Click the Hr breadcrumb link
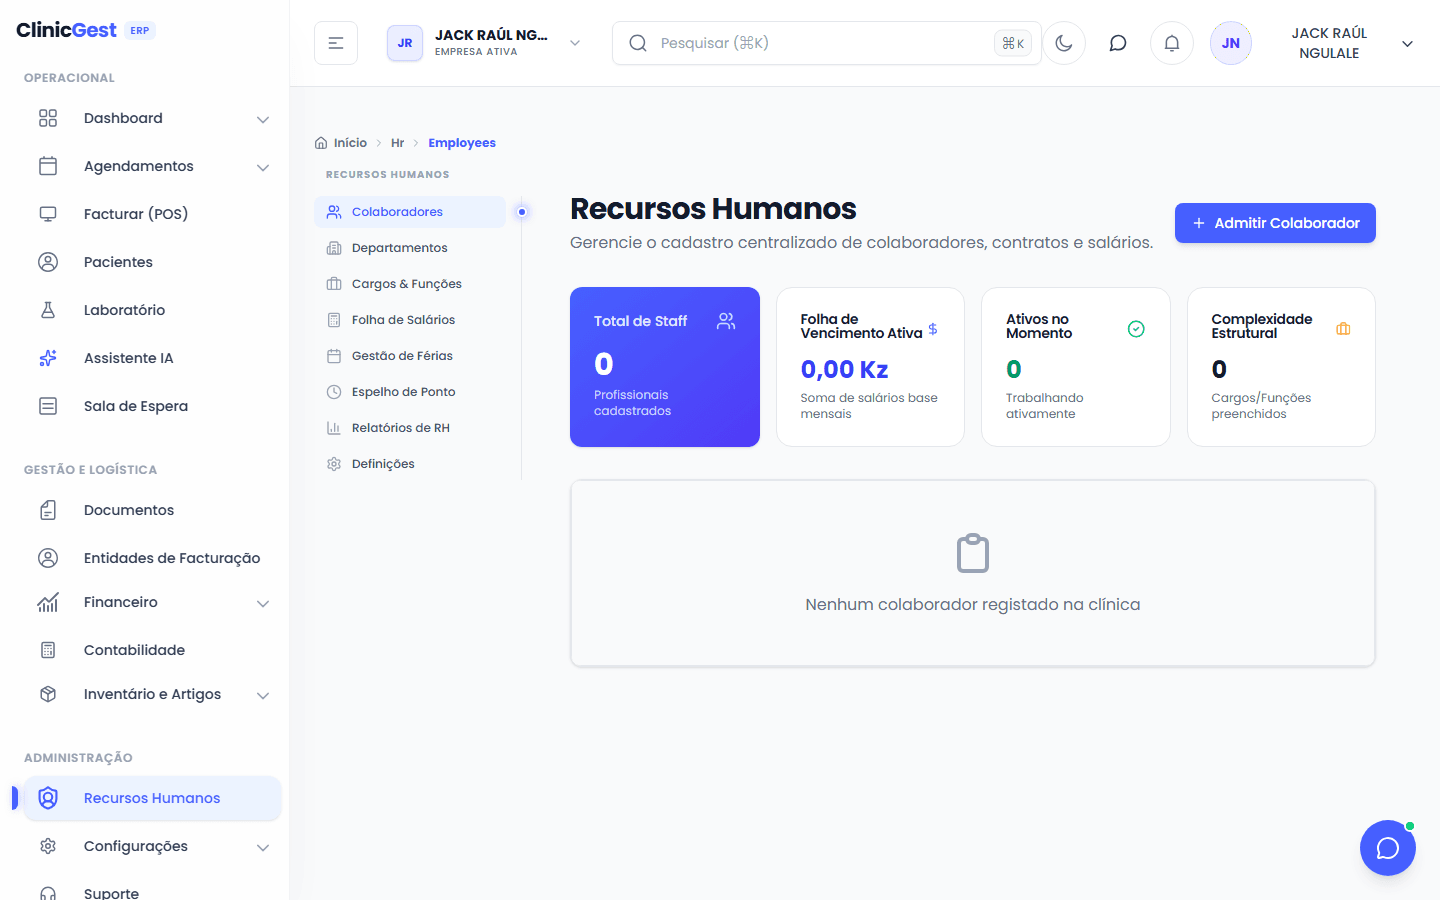This screenshot has height=900, width=1440. [x=397, y=143]
